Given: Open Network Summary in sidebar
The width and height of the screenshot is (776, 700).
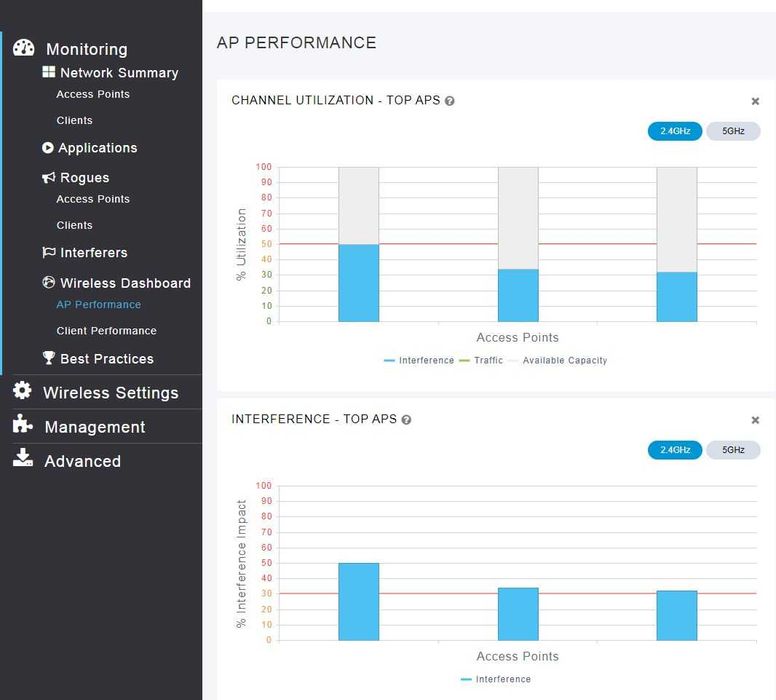Looking at the screenshot, I should click(x=119, y=73).
